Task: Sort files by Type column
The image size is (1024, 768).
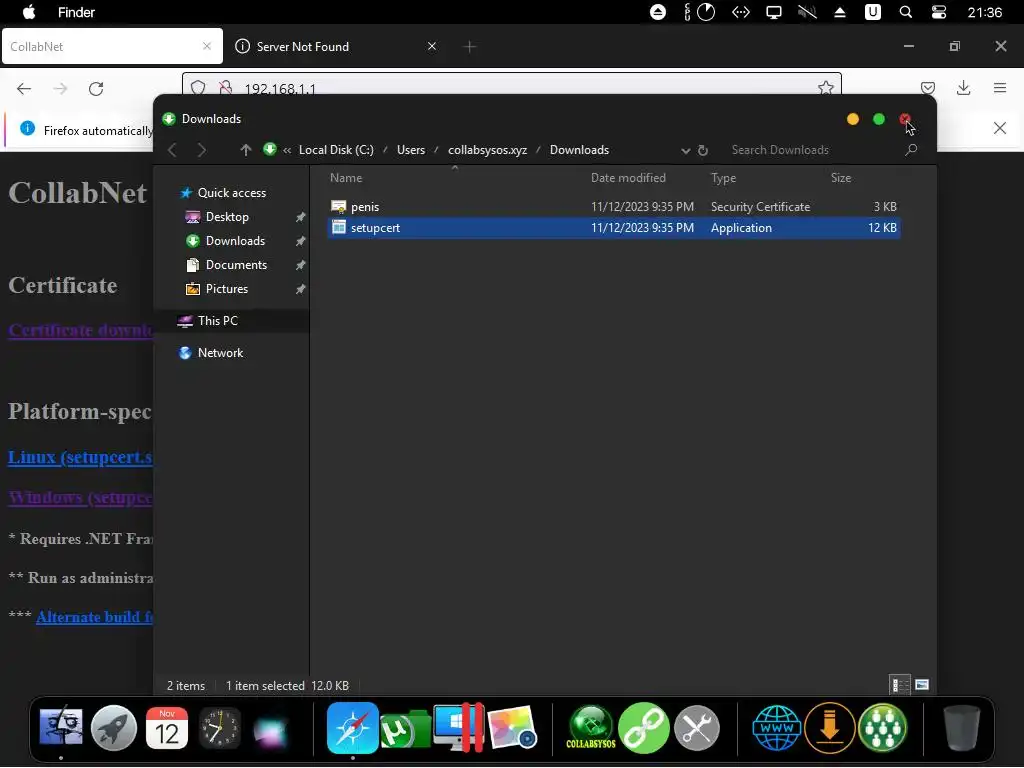Action: pos(723,178)
